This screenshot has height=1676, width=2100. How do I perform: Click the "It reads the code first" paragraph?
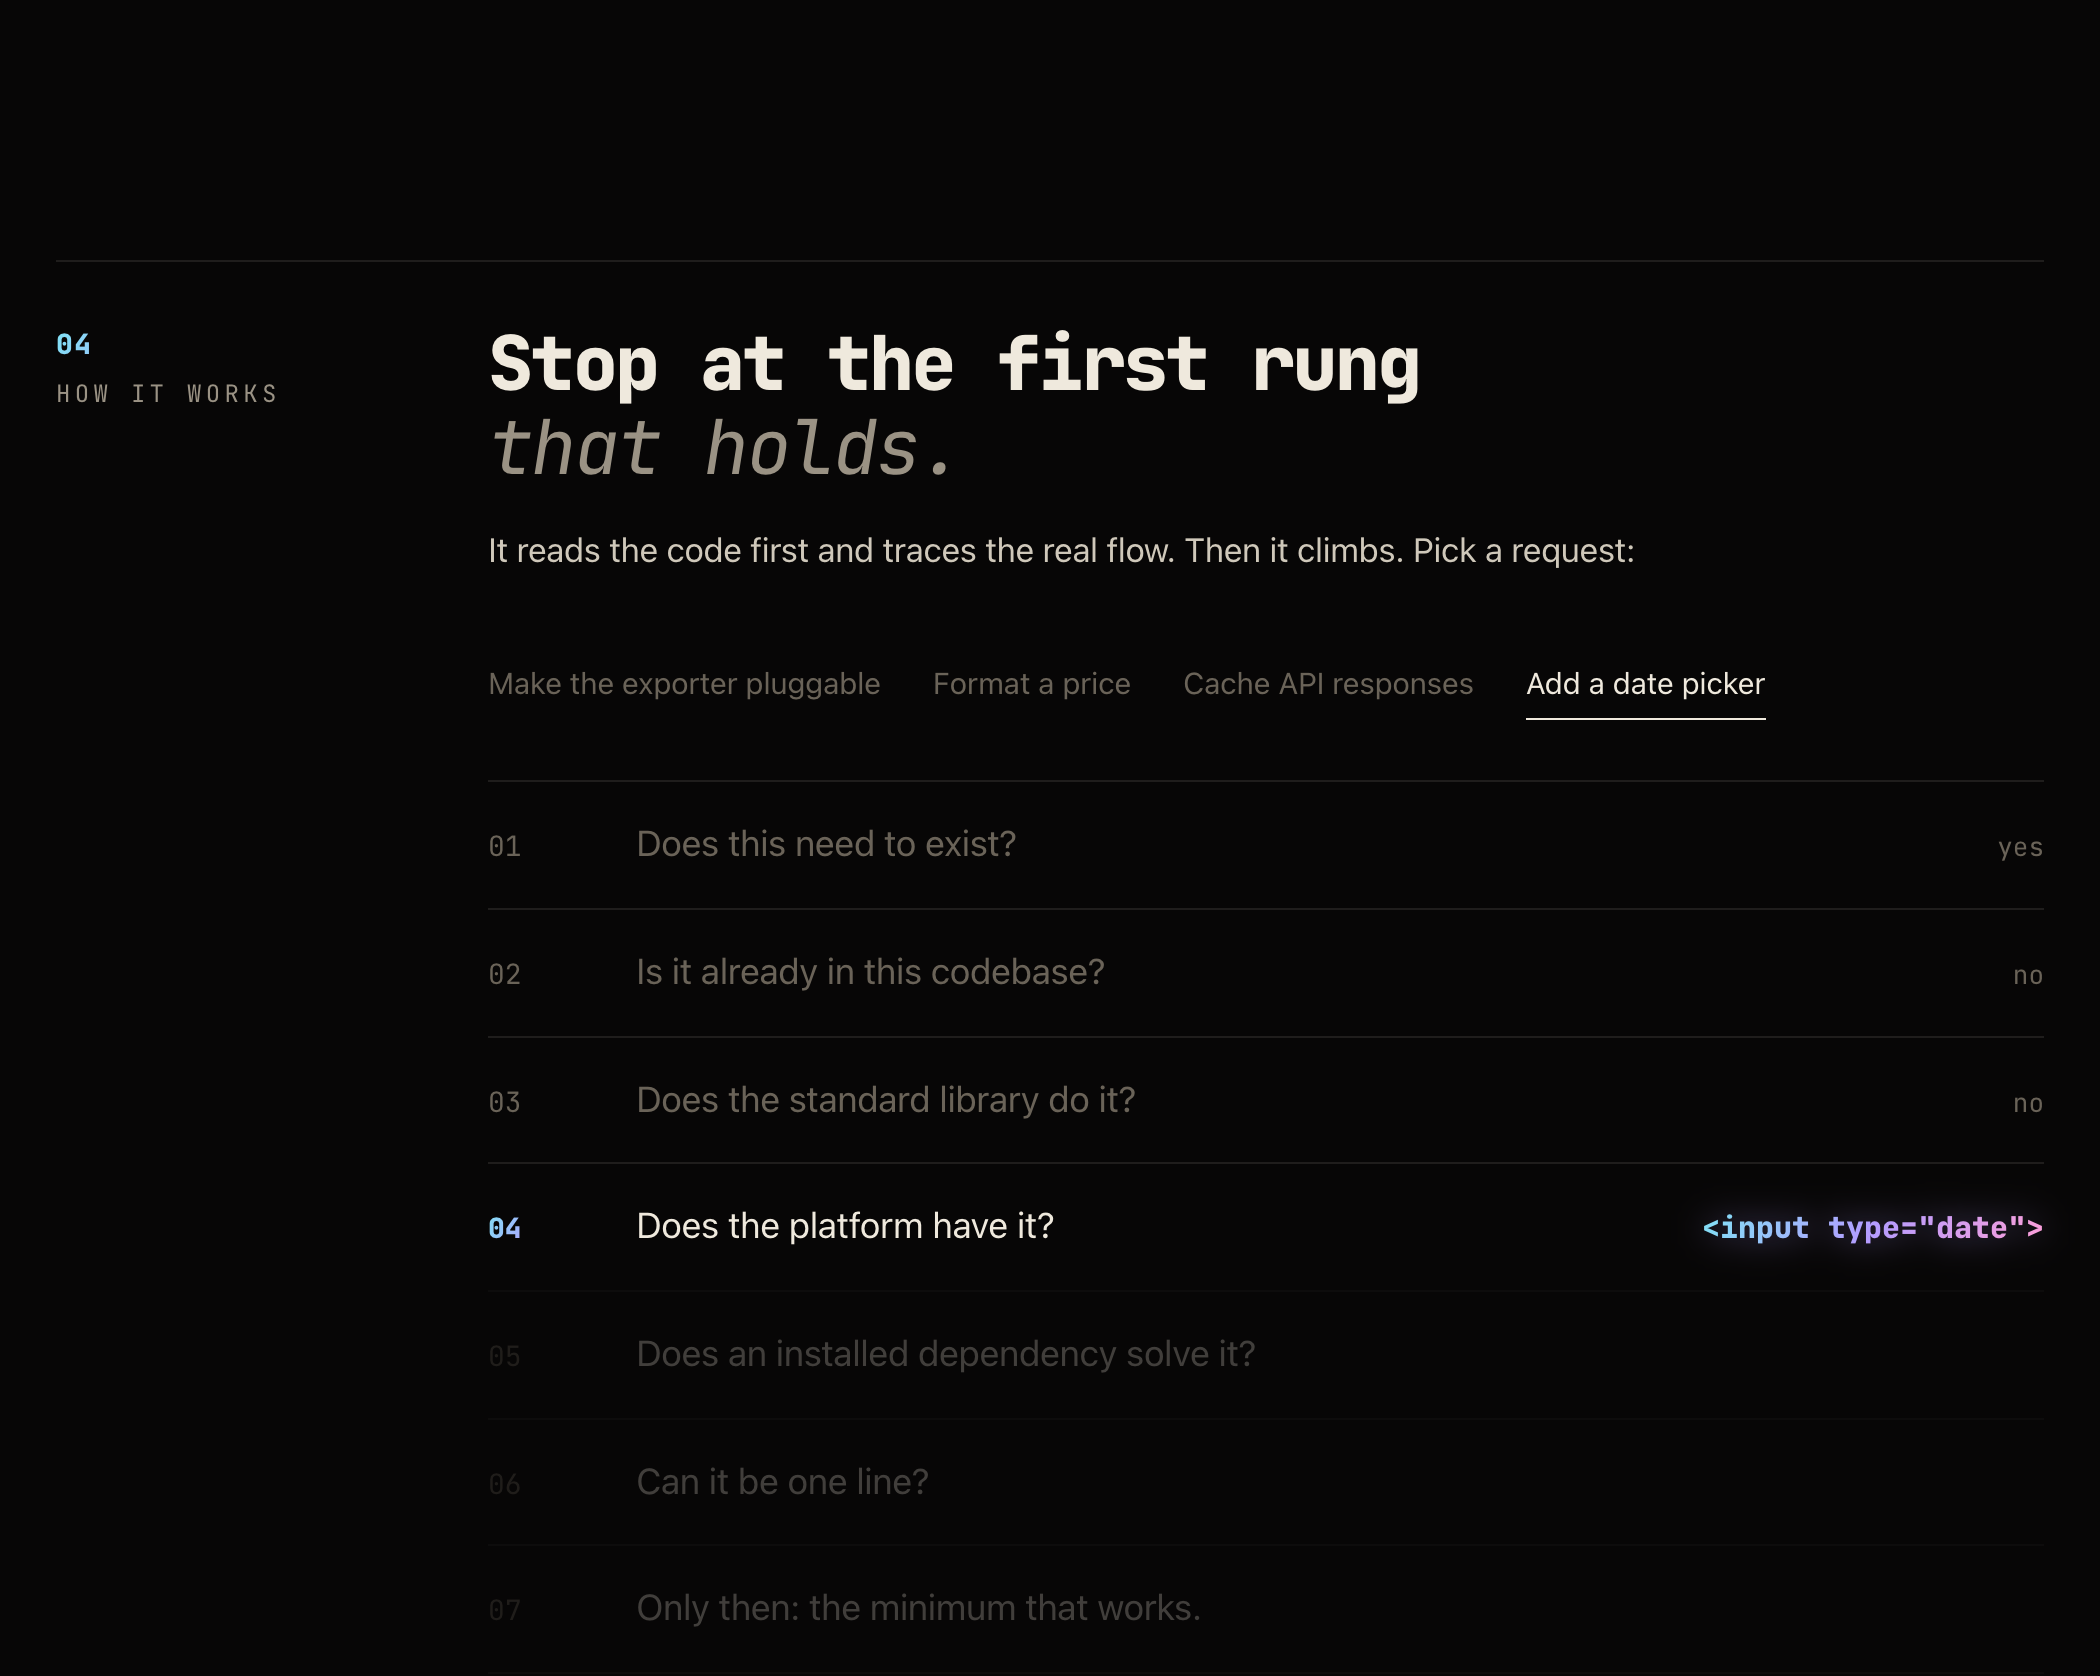[x=1061, y=551]
